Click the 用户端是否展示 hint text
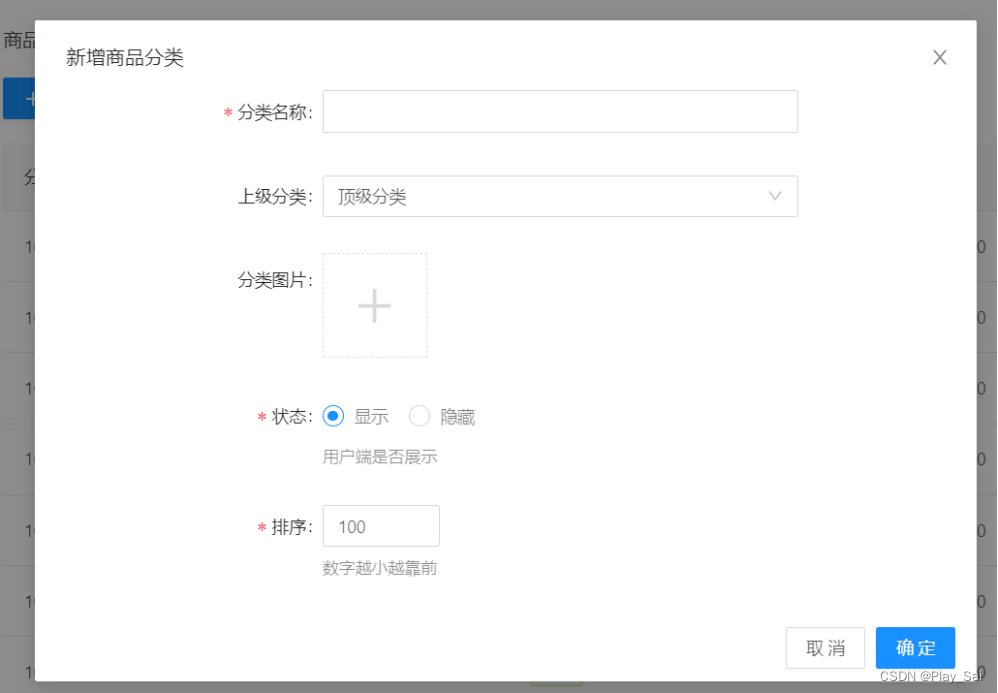 tap(379, 457)
